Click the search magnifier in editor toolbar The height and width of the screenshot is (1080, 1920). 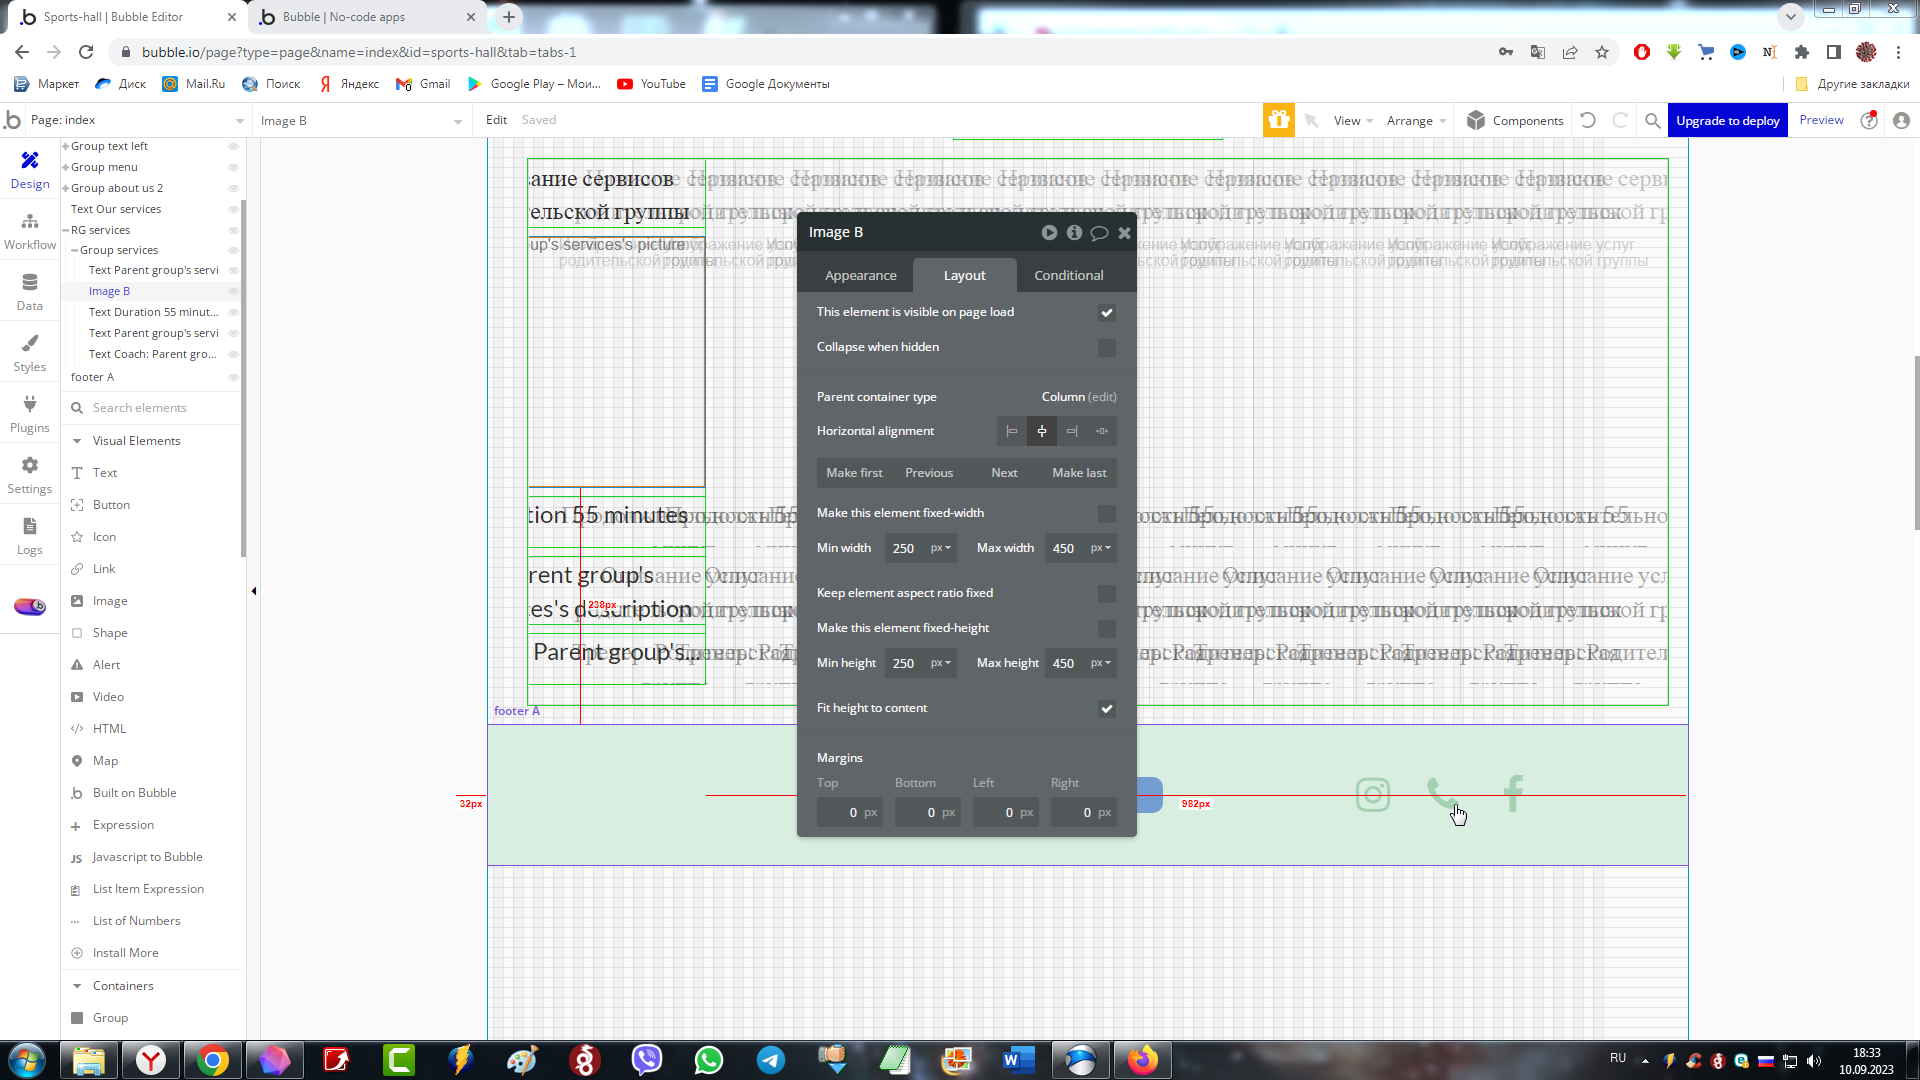tap(1653, 120)
